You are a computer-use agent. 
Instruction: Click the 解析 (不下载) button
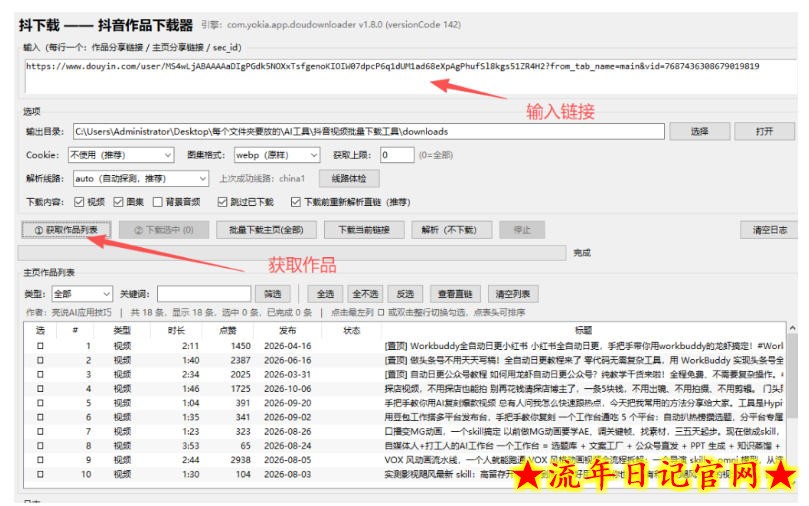click(451, 230)
